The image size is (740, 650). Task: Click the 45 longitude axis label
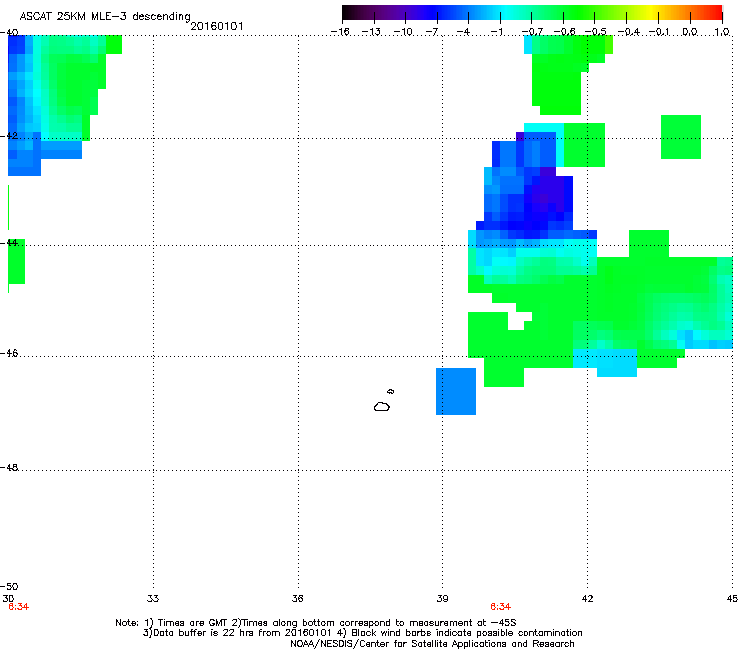coord(732,599)
